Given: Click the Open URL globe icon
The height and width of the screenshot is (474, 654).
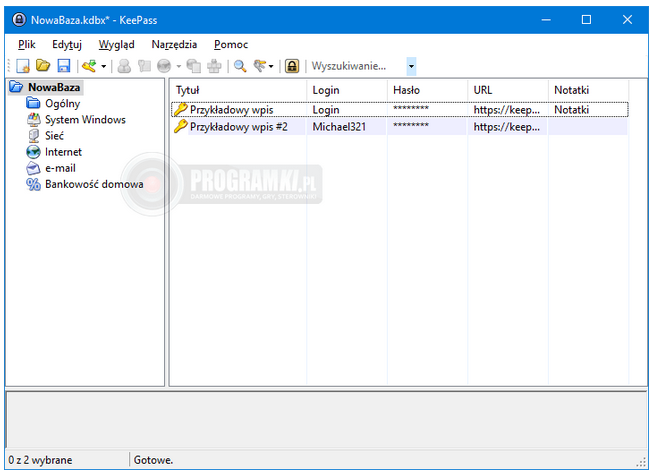Looking at the screenshot, I should point(164,66).
